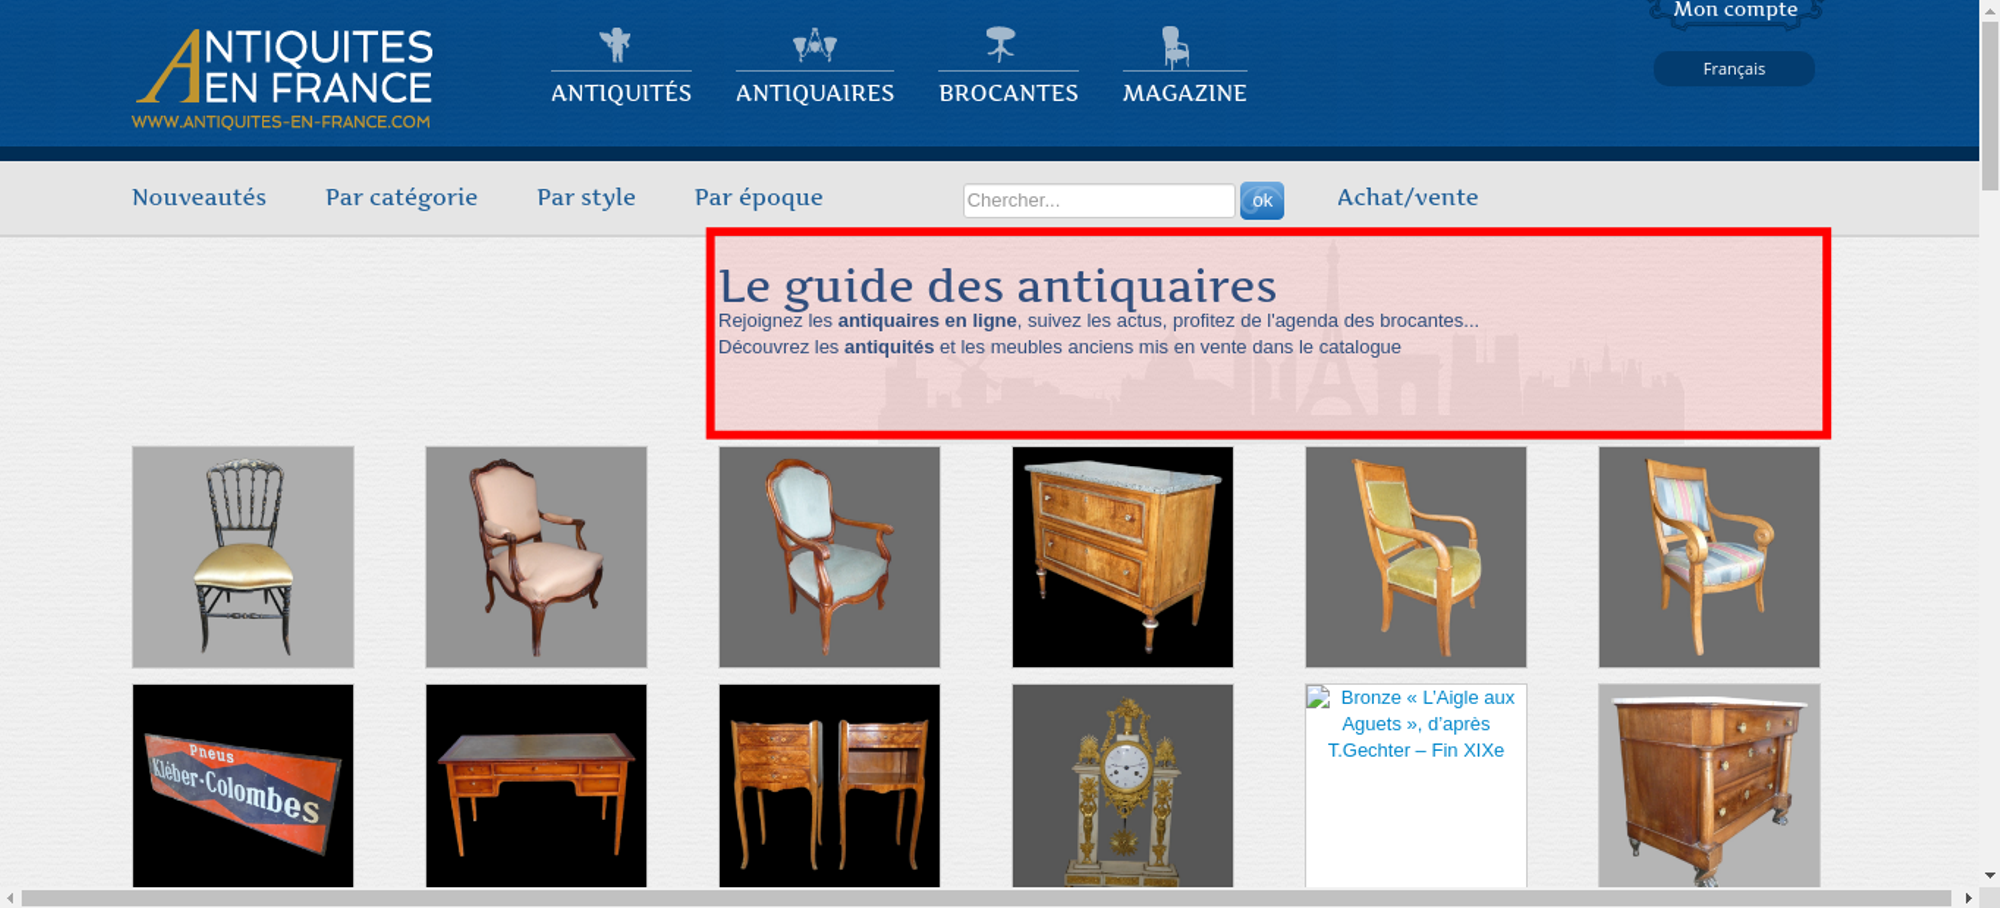The width and height of the screenshot is (2000, 908).
Task: Expand the Par style menu
Action: tap(586, 197)
